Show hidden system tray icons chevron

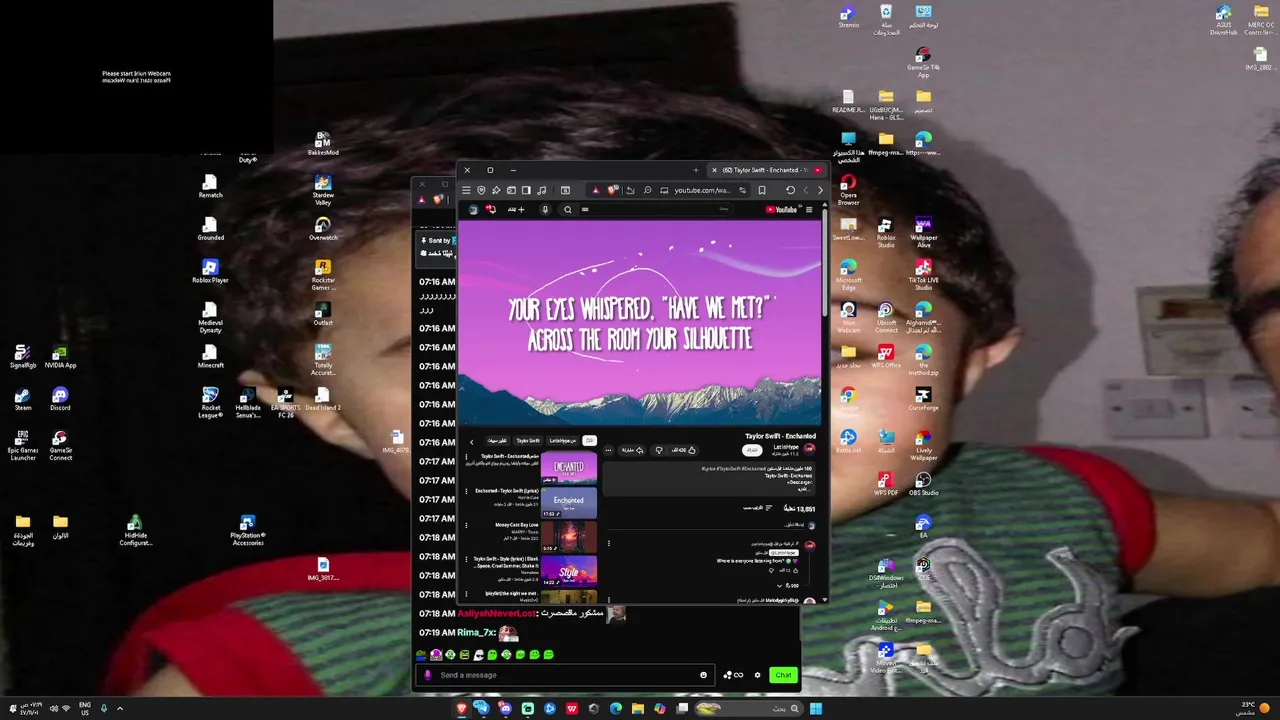click(x=120, y=709)
